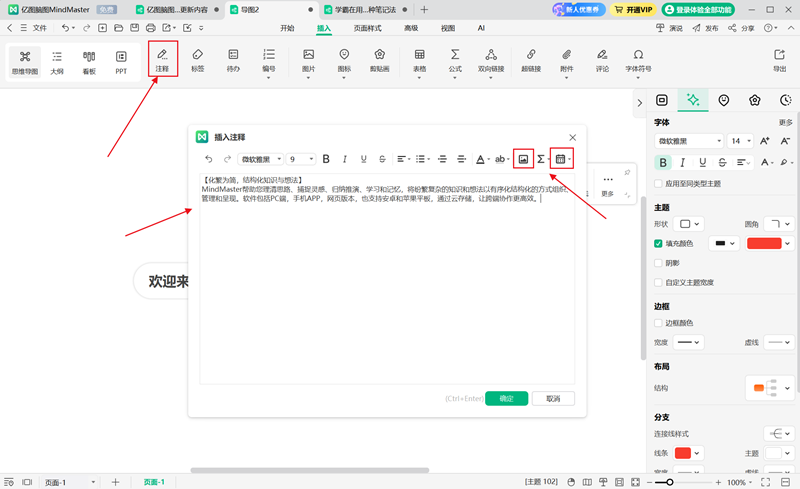Click the 标签 tag icon
Viewport: 800px width, 489px height.
coord(197,60)
